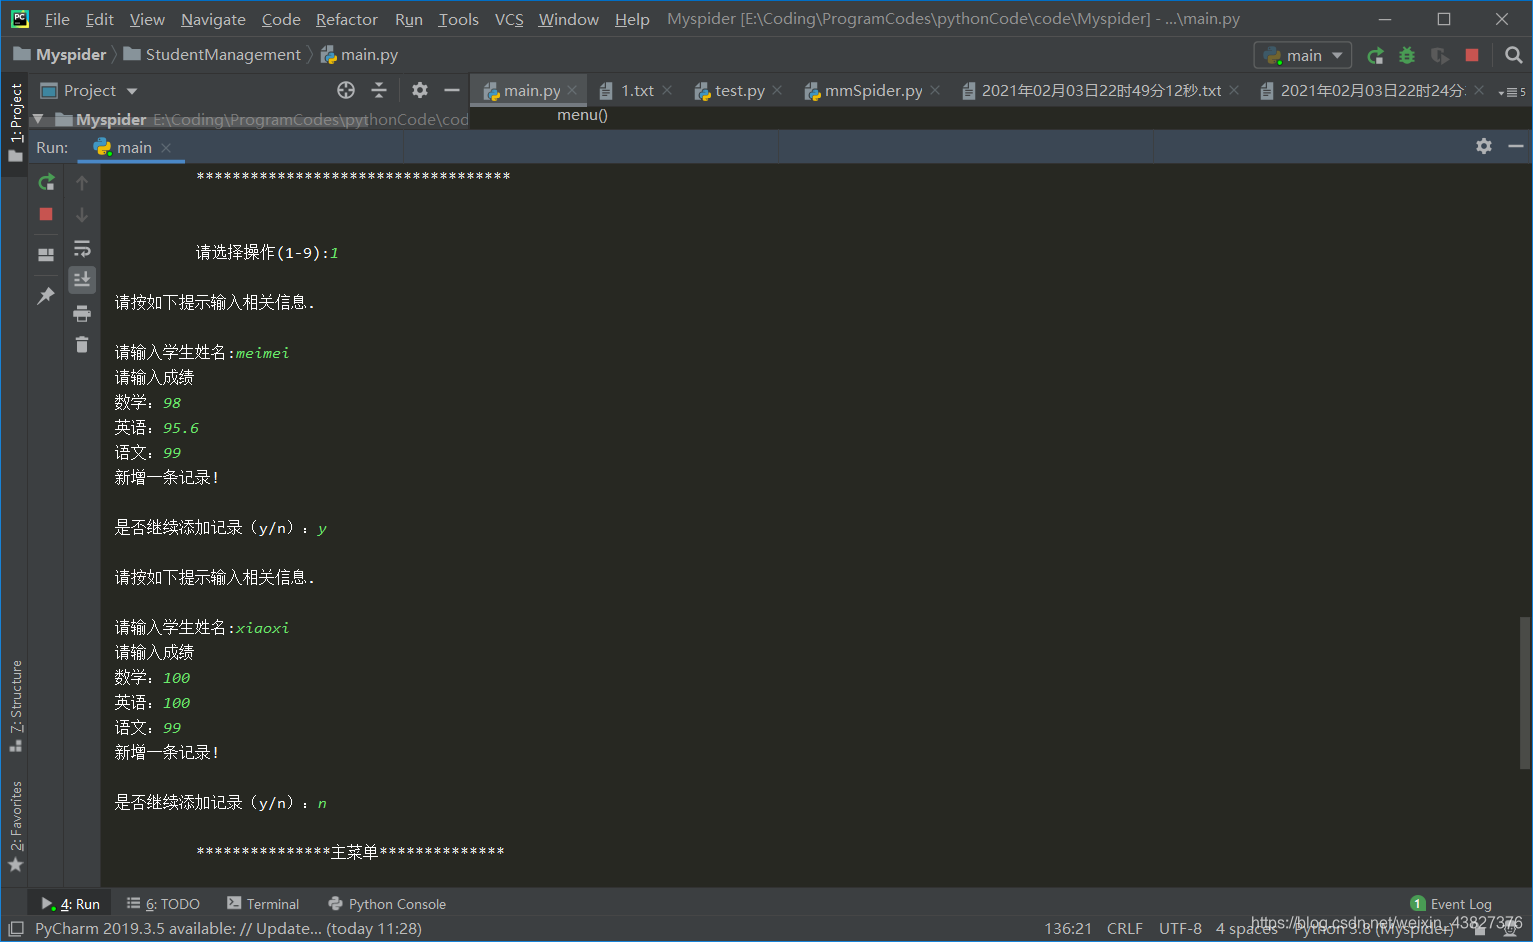Toggle tool window bars icon in status bar

click(16, 929)
